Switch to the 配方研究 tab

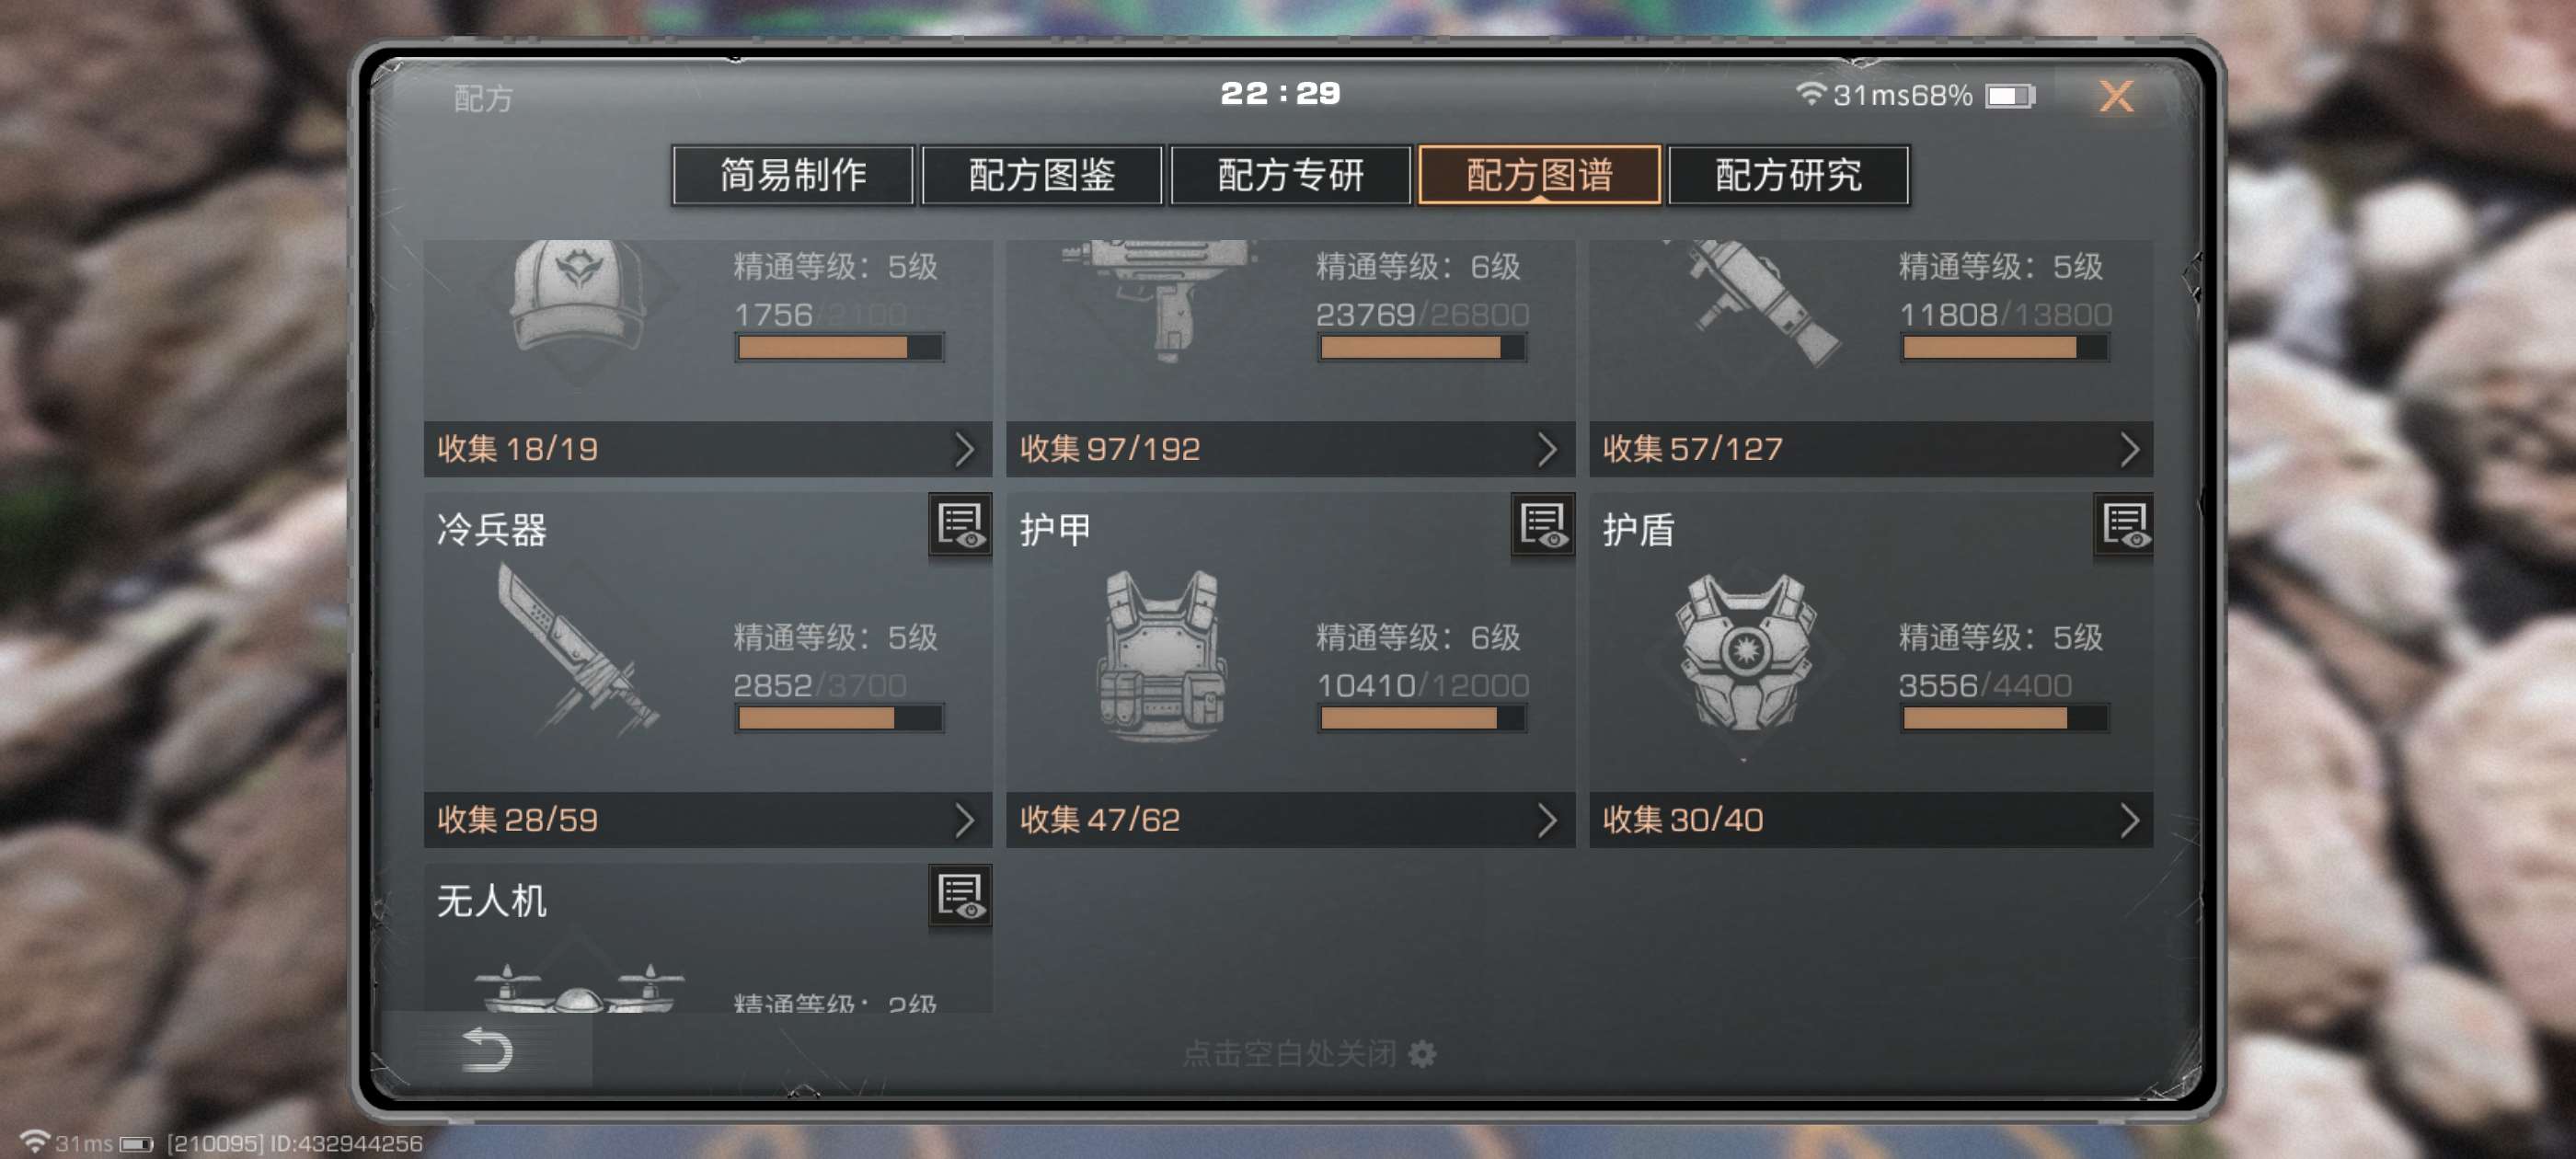coord(1789,175)
